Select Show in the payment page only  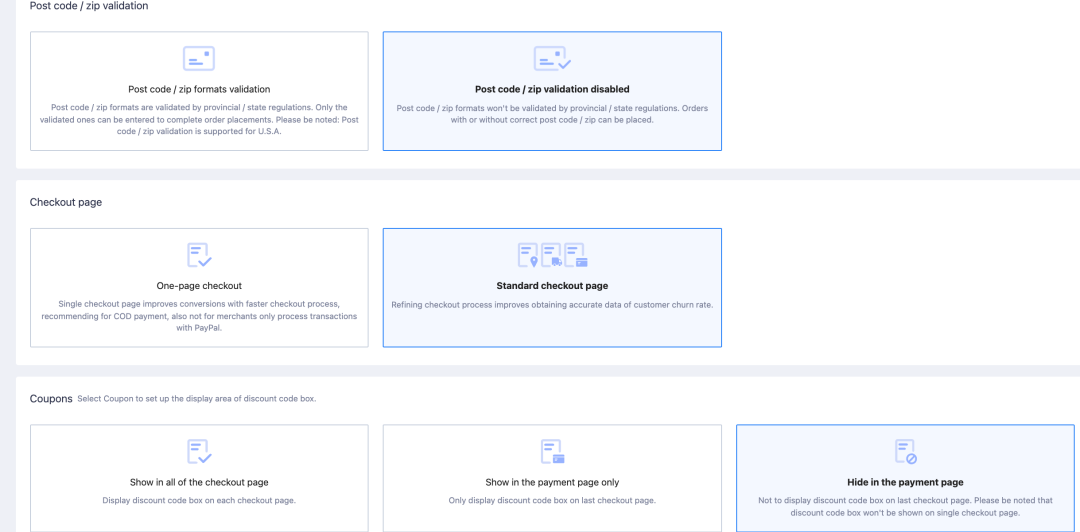552,478
